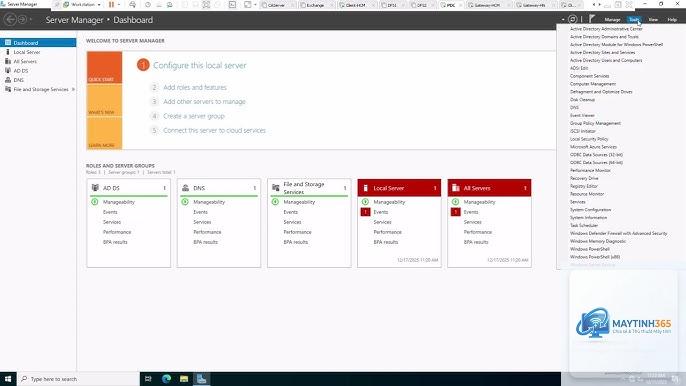Open the dropdown left of refresh icon
The image size is (686, 386).
pos(563,20)
